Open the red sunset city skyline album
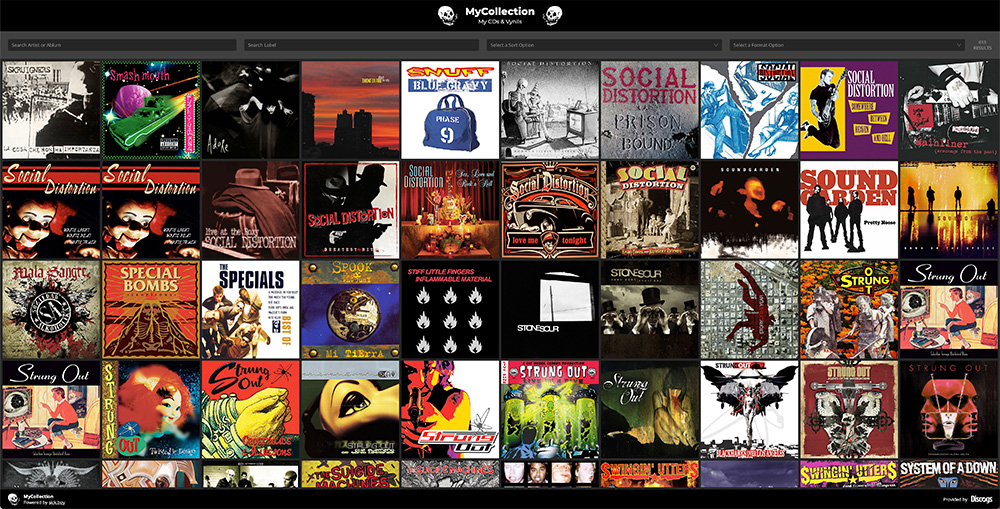The image size is (1000, 509). pyautogui.click(x=350, y=110)
